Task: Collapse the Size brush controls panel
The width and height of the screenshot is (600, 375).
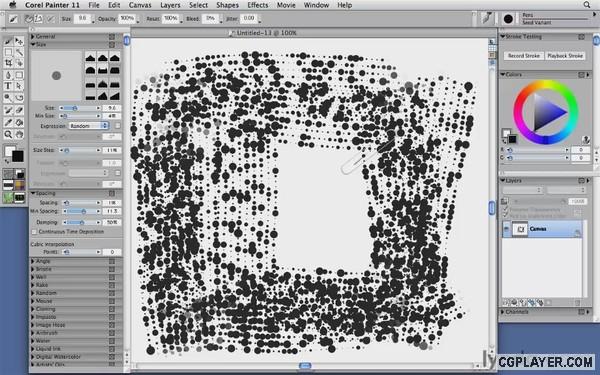Action: [33, 44]
